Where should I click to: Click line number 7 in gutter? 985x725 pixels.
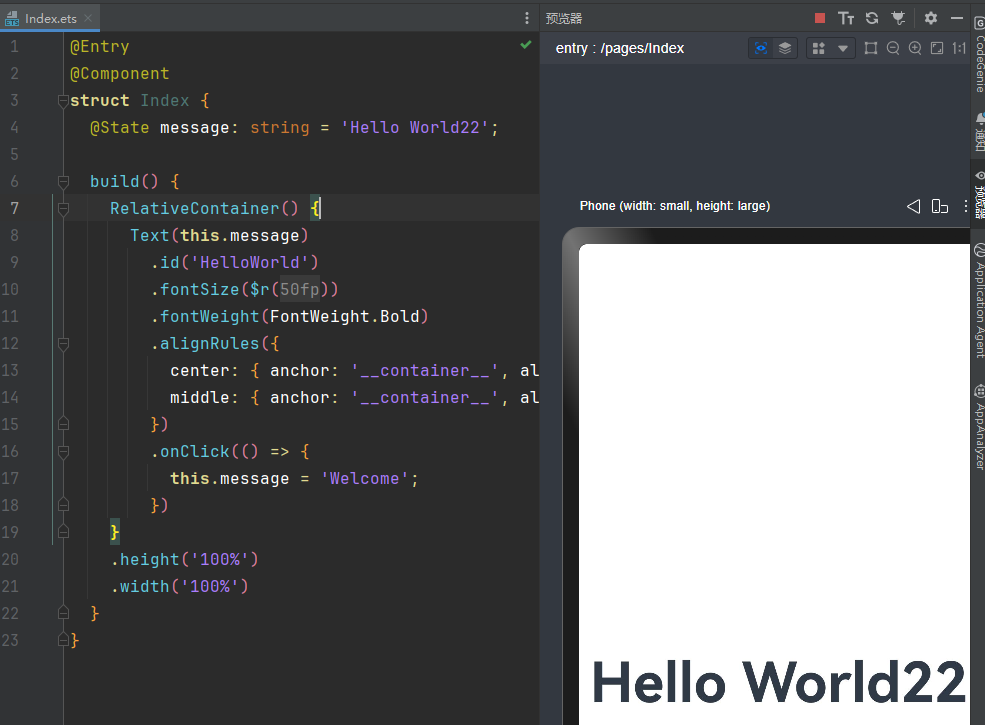14,209
